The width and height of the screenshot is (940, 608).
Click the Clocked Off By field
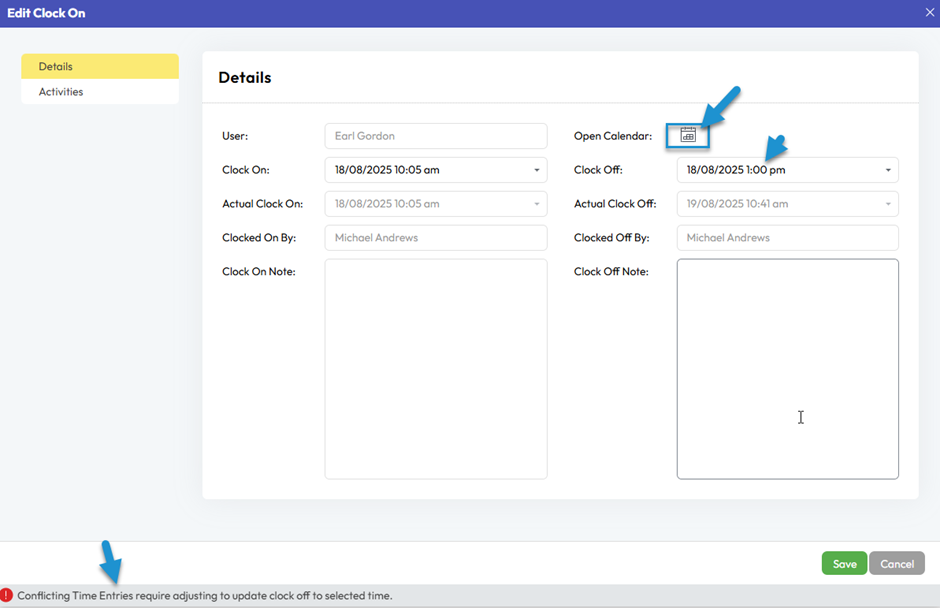[787, 238]
